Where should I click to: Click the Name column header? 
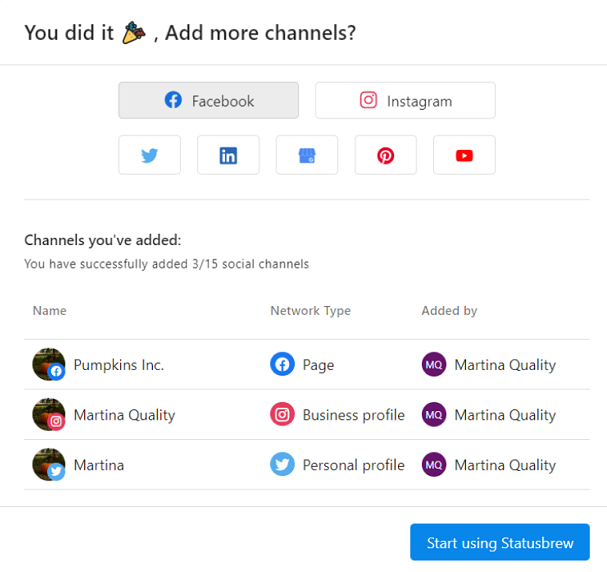point(50,310)
